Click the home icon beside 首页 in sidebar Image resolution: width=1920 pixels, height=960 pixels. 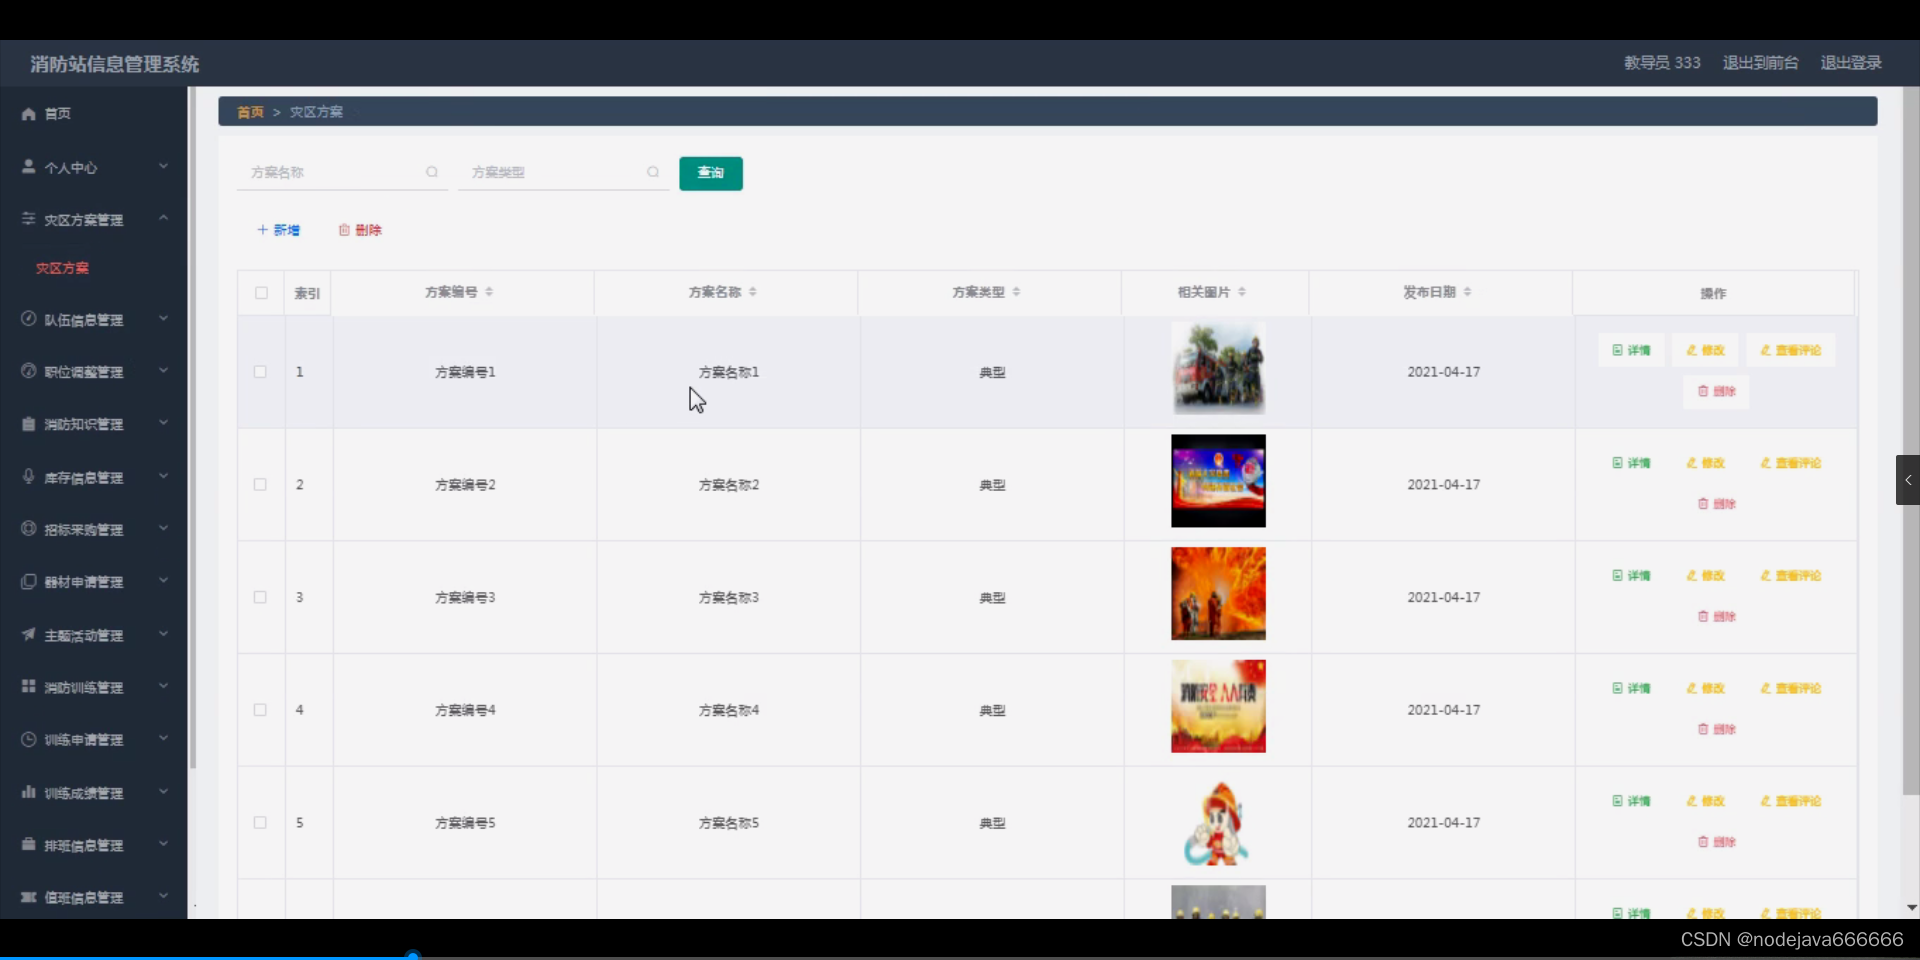pyautogui.click(x=29, y=114)
